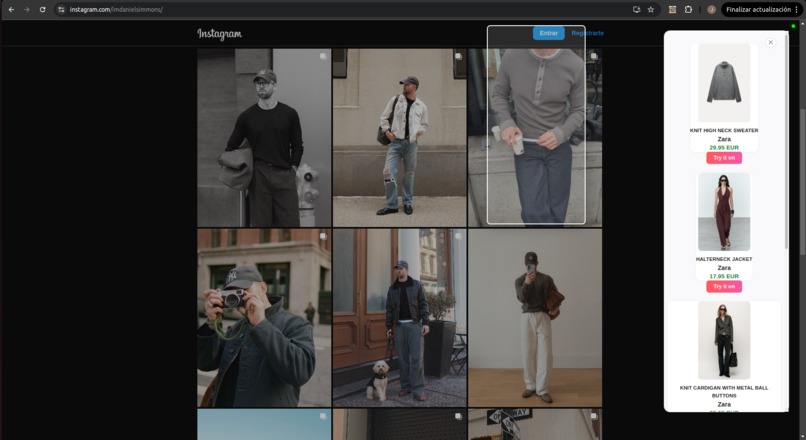Screen dimensions: 806x440
Task: Click carousel icon on black-and-white sweater post
Action: click(x=323, y=56)
